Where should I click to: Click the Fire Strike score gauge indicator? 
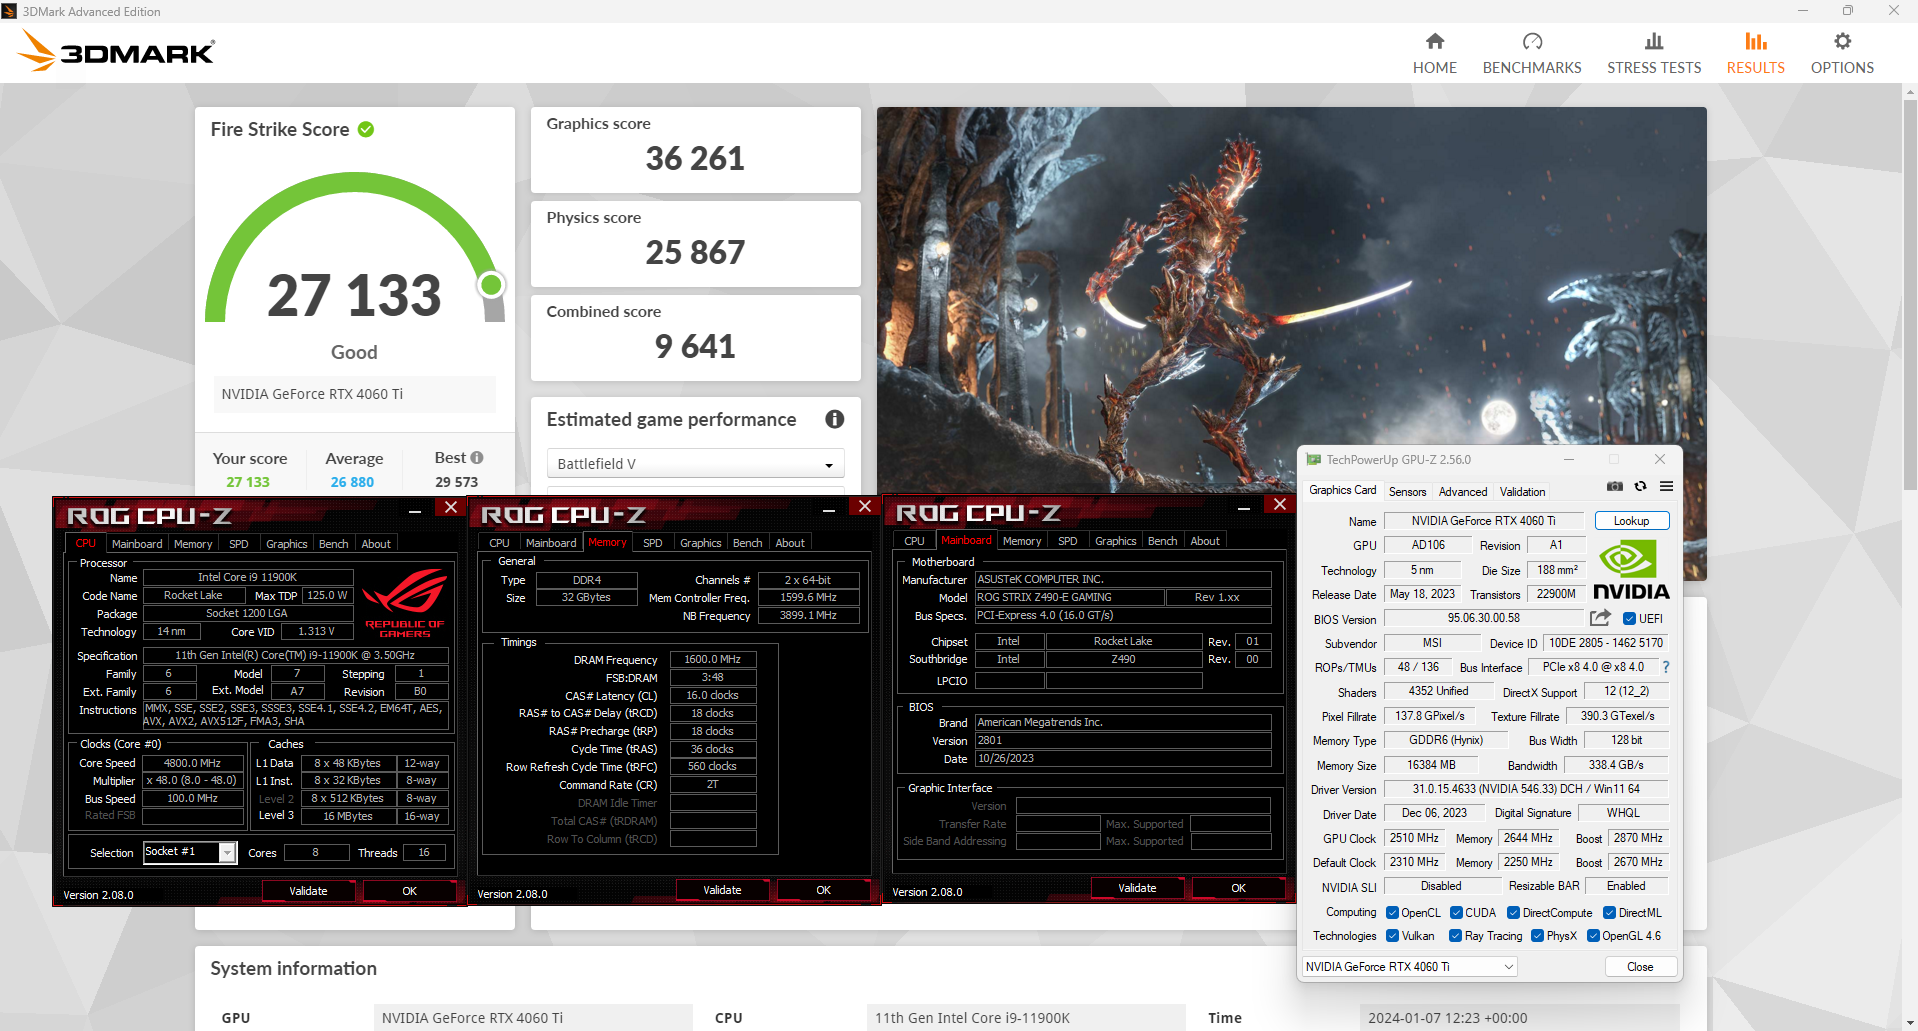(x=491, y=285)
